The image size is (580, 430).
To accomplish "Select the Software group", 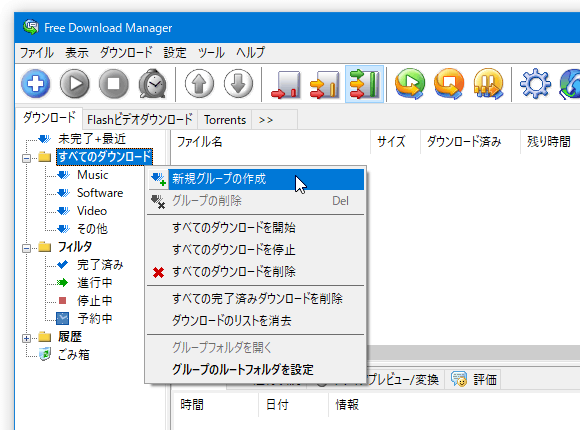I will (x=100, y=193).
